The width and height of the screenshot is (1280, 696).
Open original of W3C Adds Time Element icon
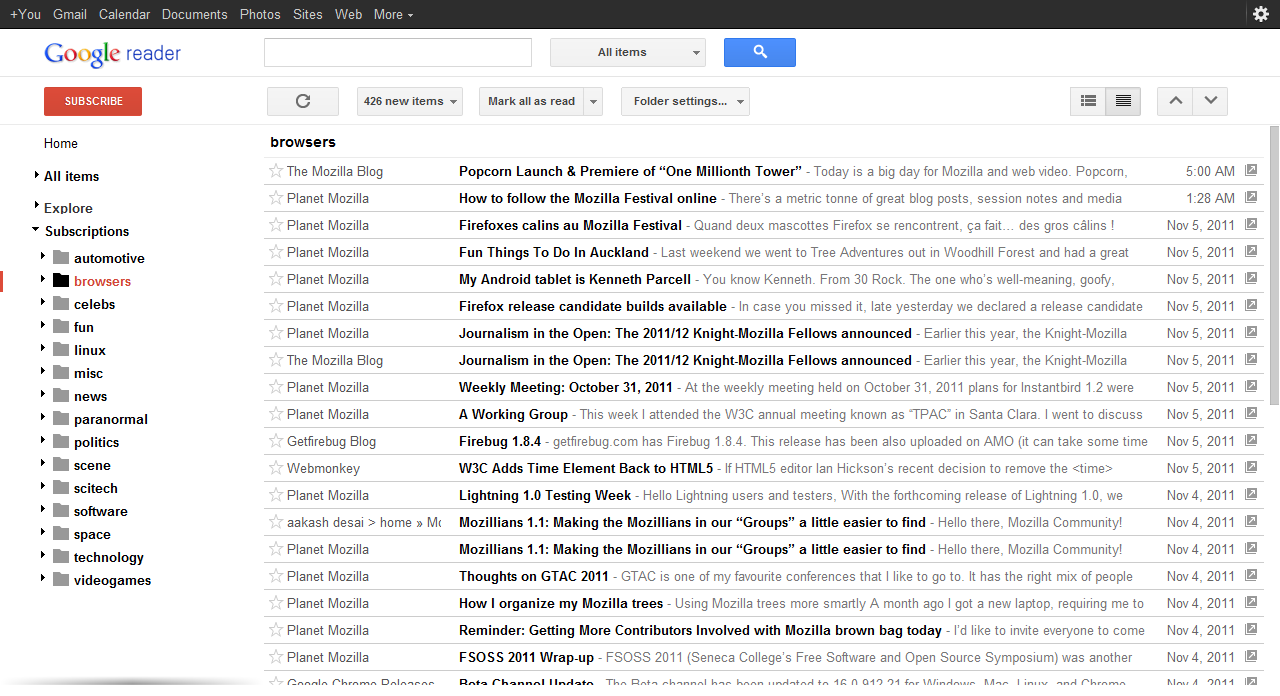(x=1251, y=468)
